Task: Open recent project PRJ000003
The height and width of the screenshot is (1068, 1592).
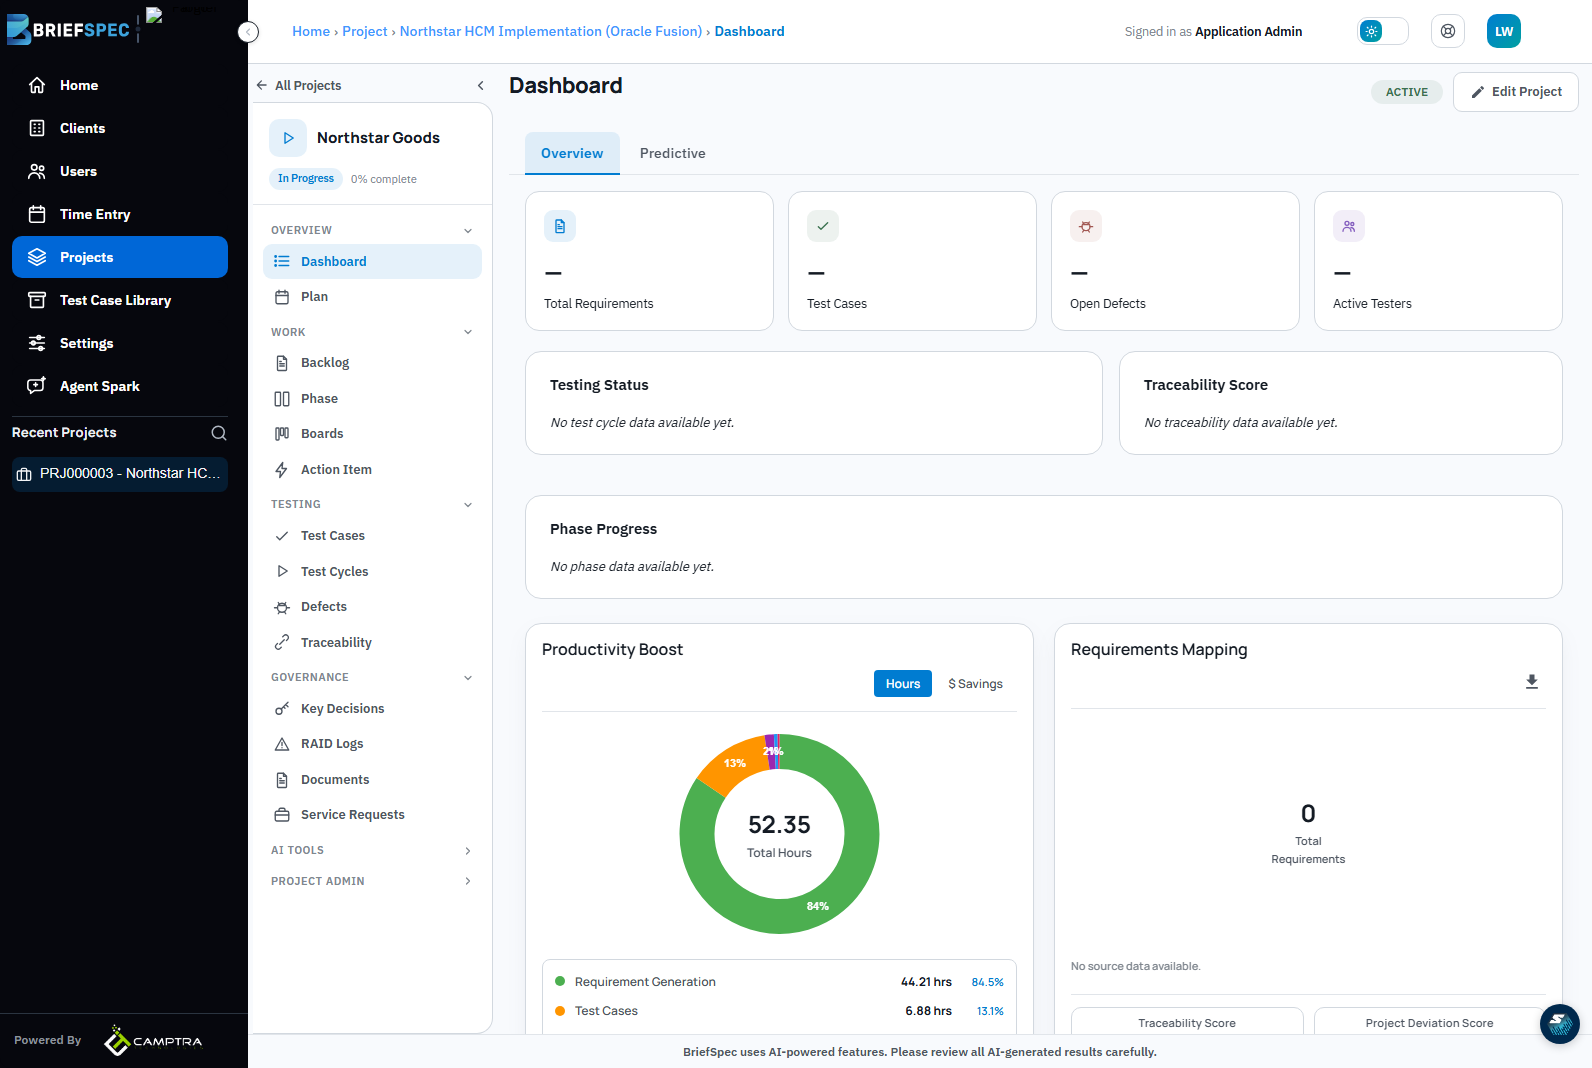Action: pyautogui.click(x=120, y=474)
